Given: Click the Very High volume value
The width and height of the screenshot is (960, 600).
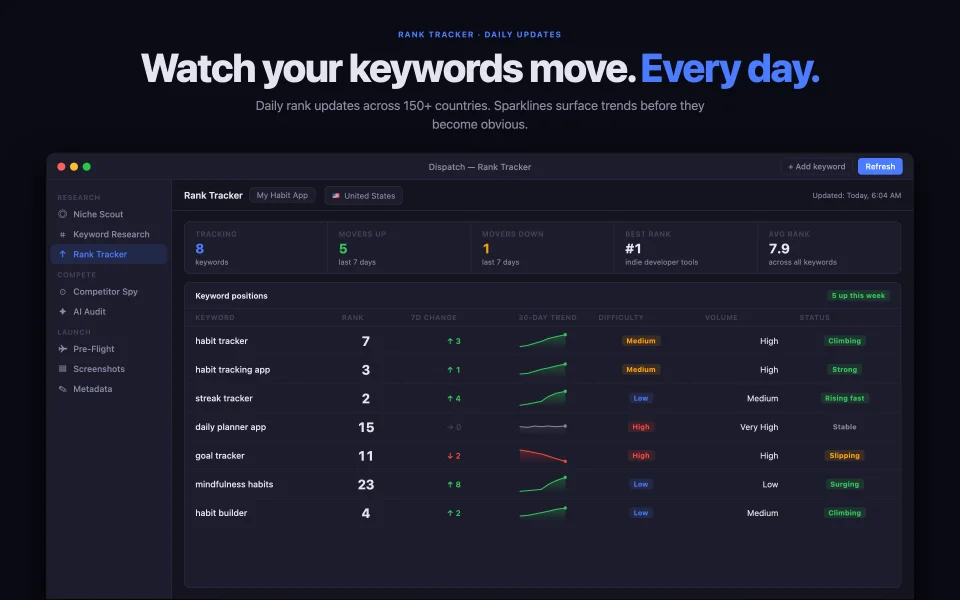Looking at the screenshot, I should click(759, 427).
